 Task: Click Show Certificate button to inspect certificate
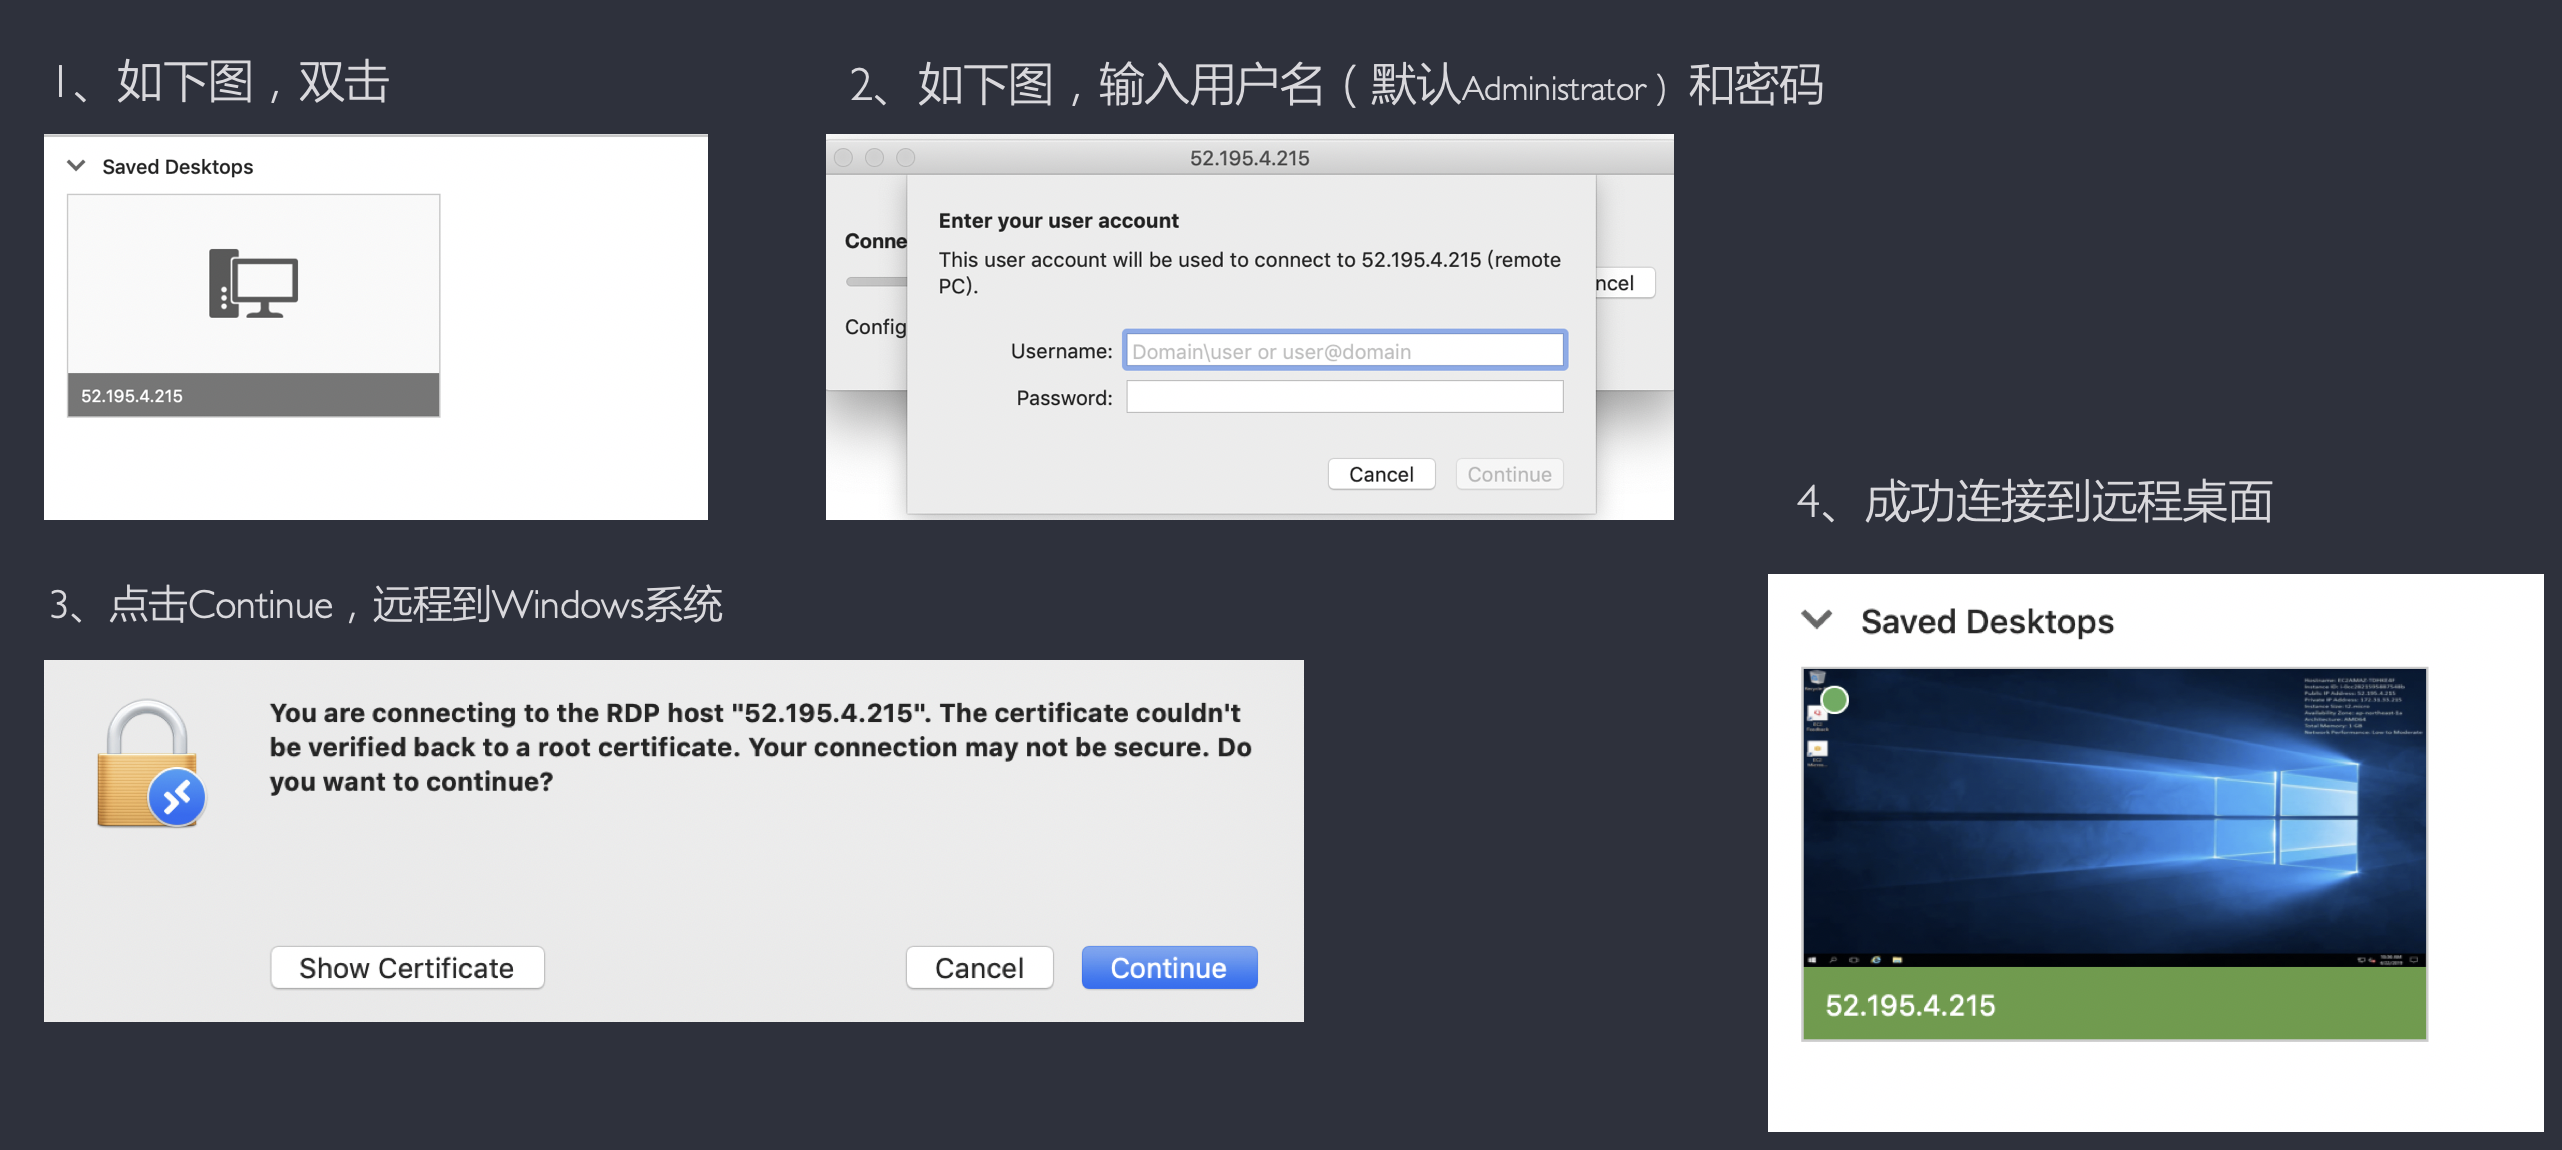pyautogui.click(x=407, y=965)
